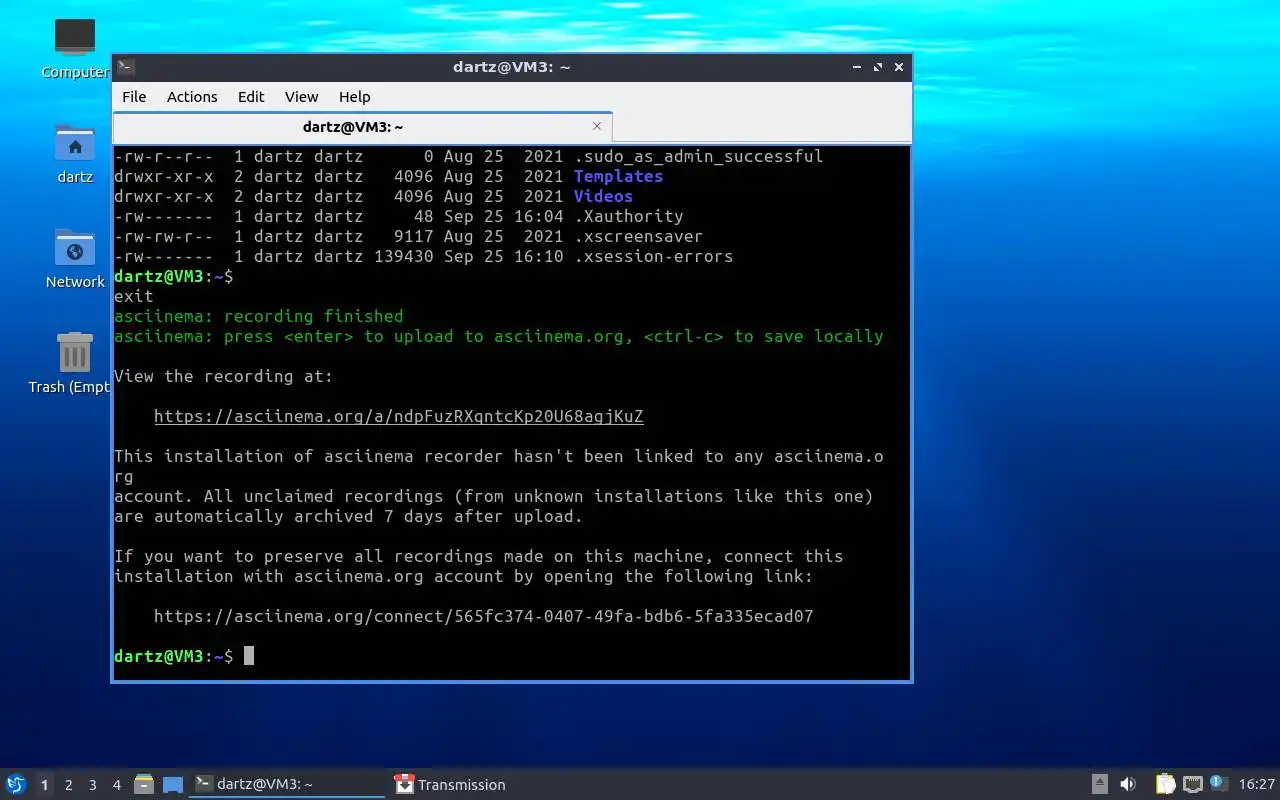This screenshot has height=800, width=1280.
Task: Click the asciinema.org/connect URL text
Action: [x=484, y=616]
